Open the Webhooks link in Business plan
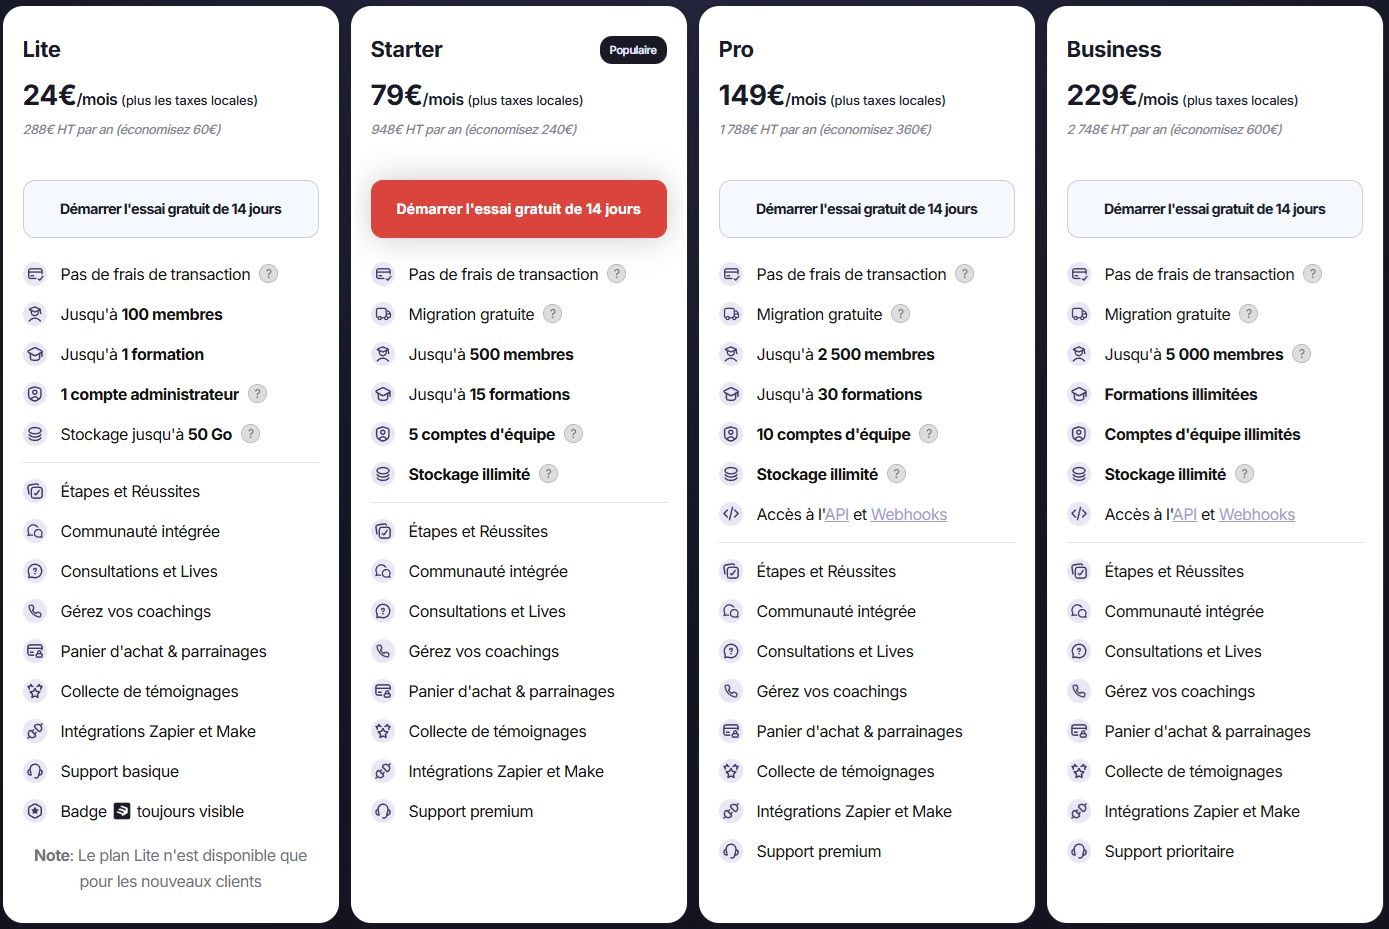Image resolution: width=1389 pixels, height=929 pixels. pos(1256,515)
